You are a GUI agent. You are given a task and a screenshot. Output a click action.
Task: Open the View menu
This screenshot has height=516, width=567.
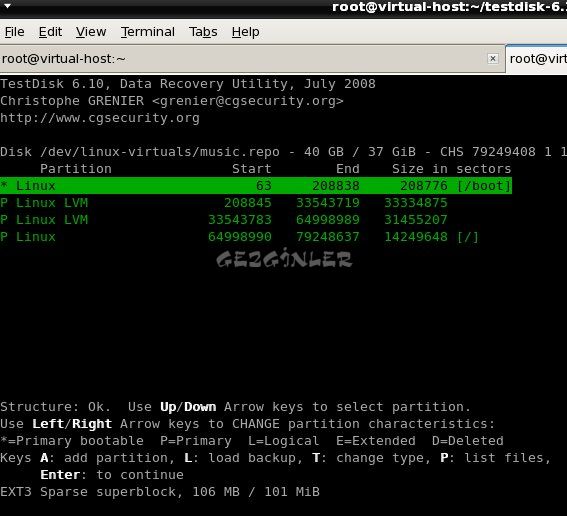[91, 32]
